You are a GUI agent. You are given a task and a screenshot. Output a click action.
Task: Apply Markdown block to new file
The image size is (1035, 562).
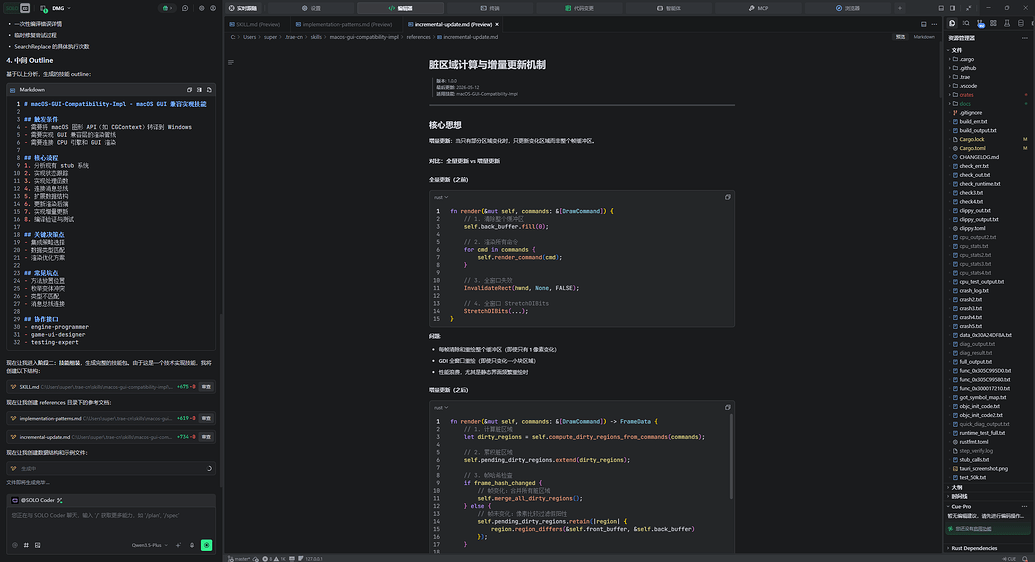point(209,90)
